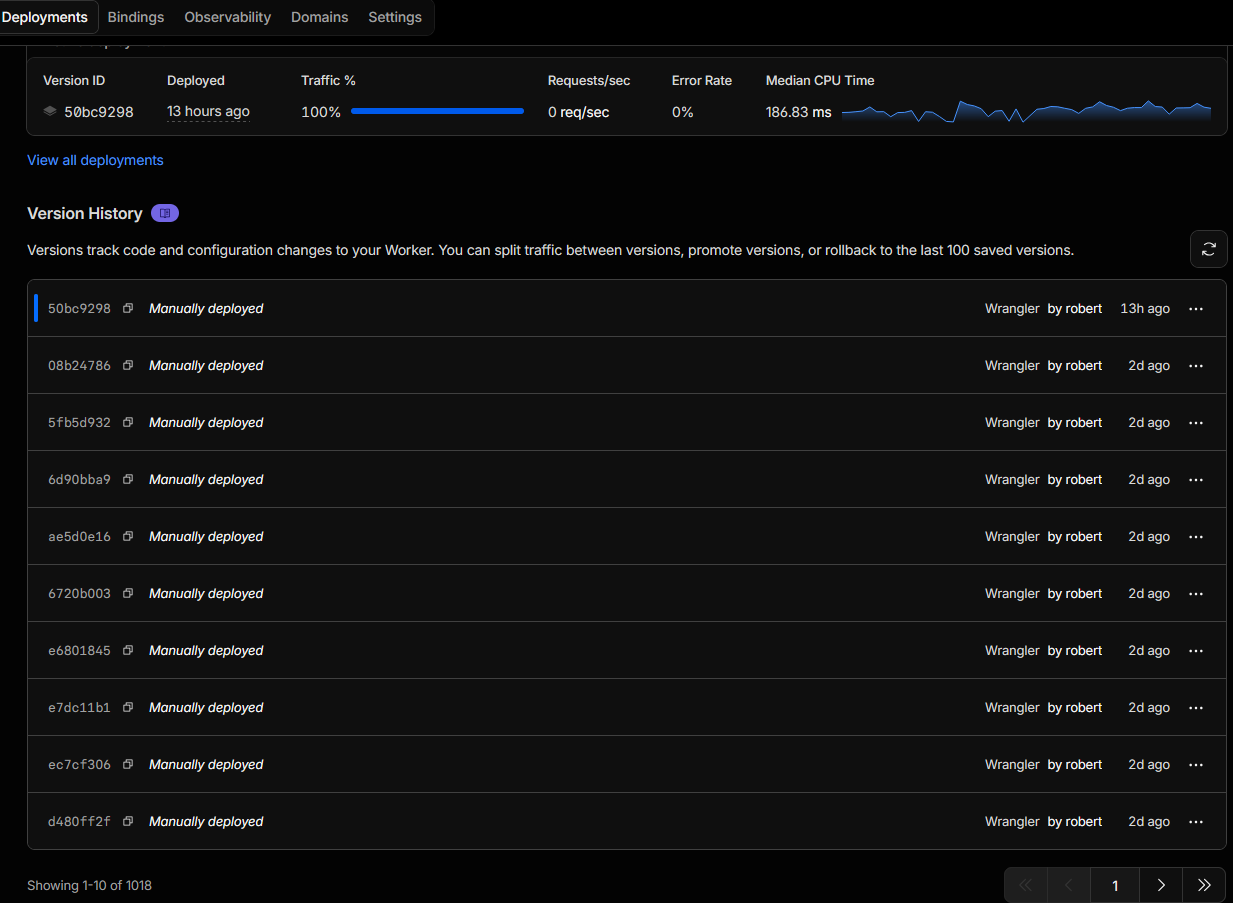
Task: Click 'Manually deployed' label for ae5d0e16
Action: click(206, 537)
